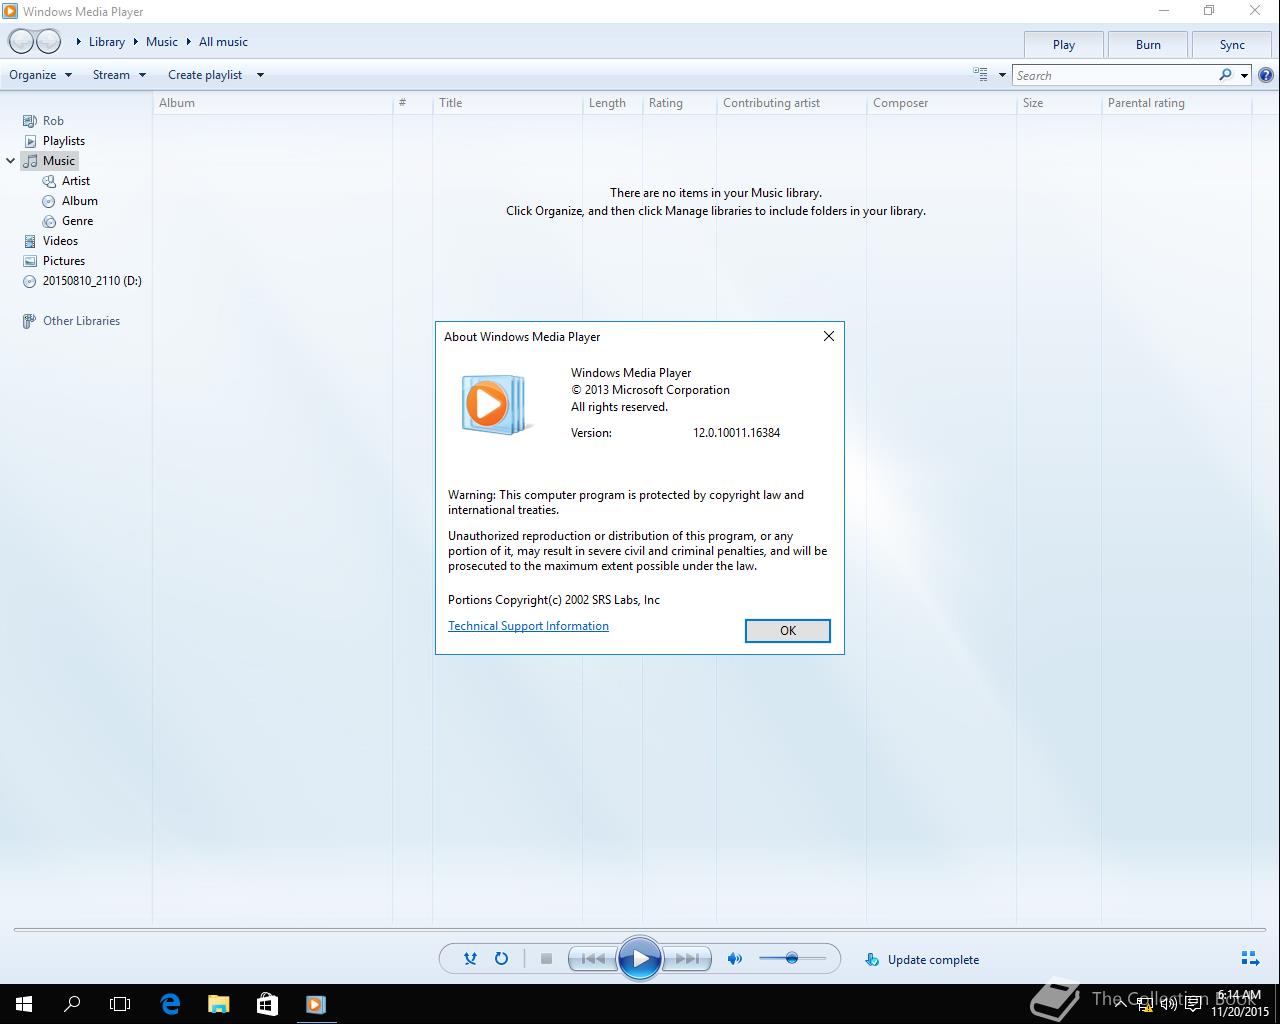This screenshot has width=1280, height=1024.
Task: Open Technical Support Information link
Action: (x=528, y=626)
